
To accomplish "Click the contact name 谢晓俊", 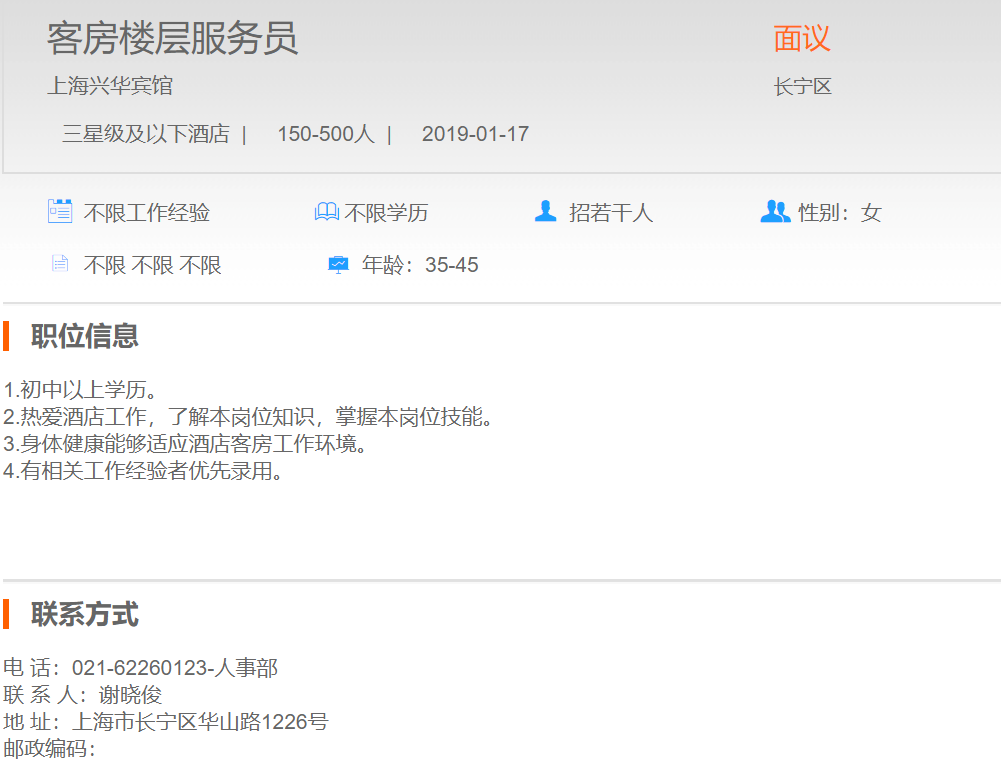I will [130, 695].
